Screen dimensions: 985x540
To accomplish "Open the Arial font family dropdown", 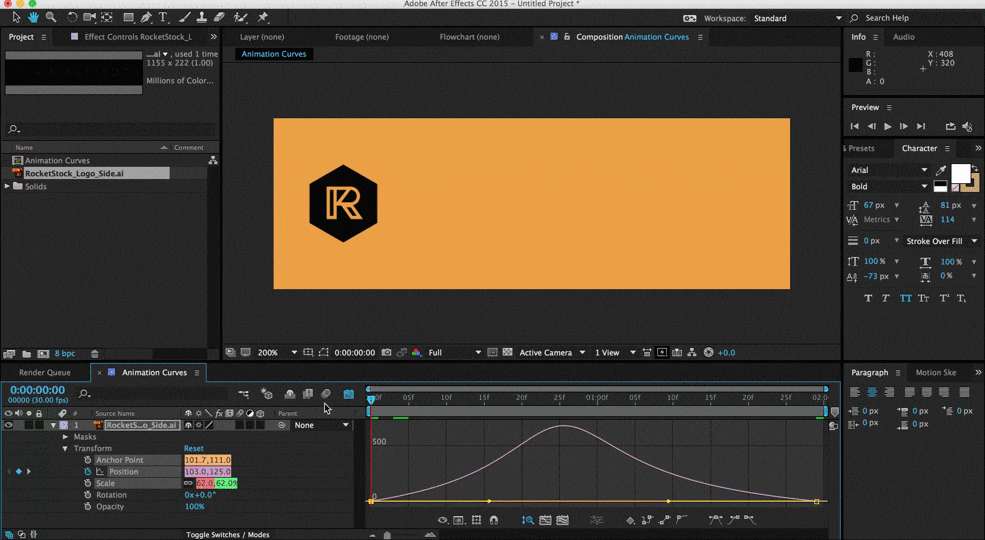I will [888, 170].
